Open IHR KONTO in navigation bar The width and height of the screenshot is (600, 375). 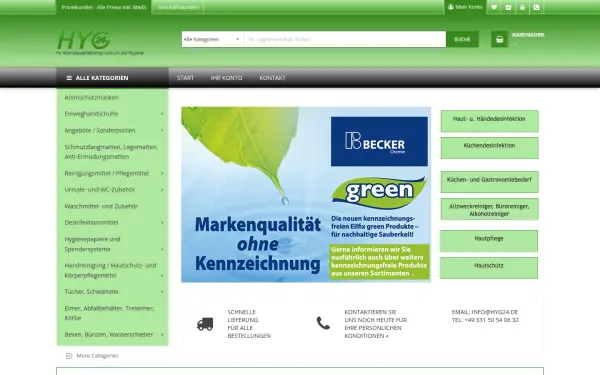pyautogui.click(x=226, y=78)
